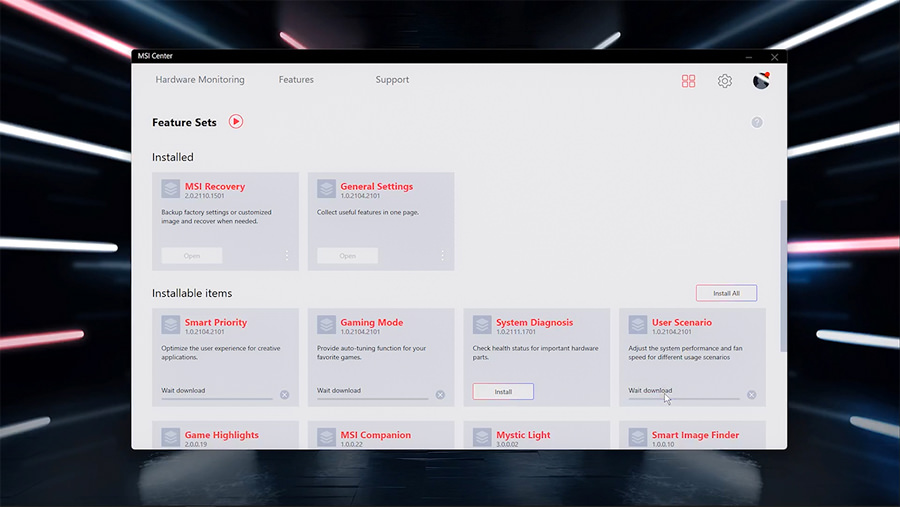Open the Support tab
900x507 pixels.
[392, 80]
